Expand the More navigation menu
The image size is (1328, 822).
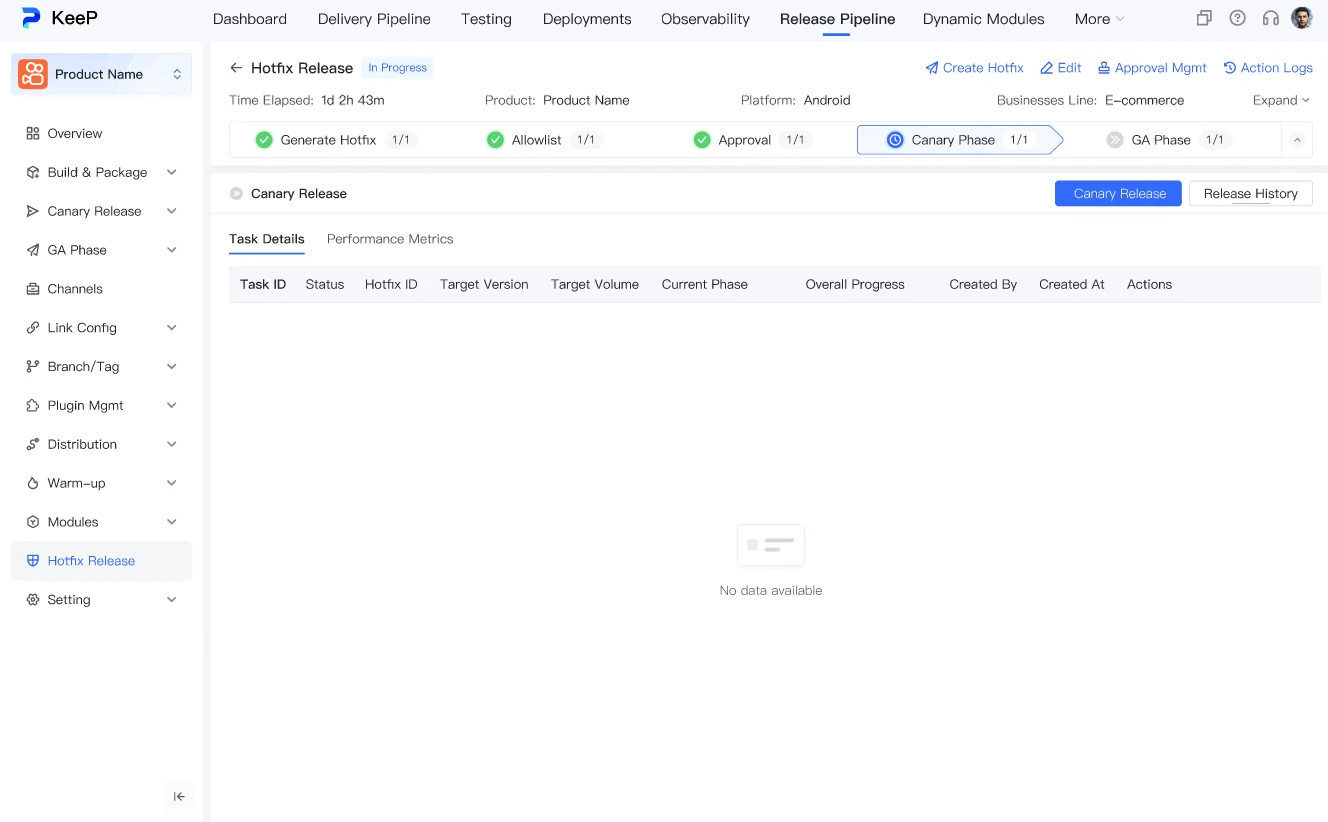(x=1099, y=19)
